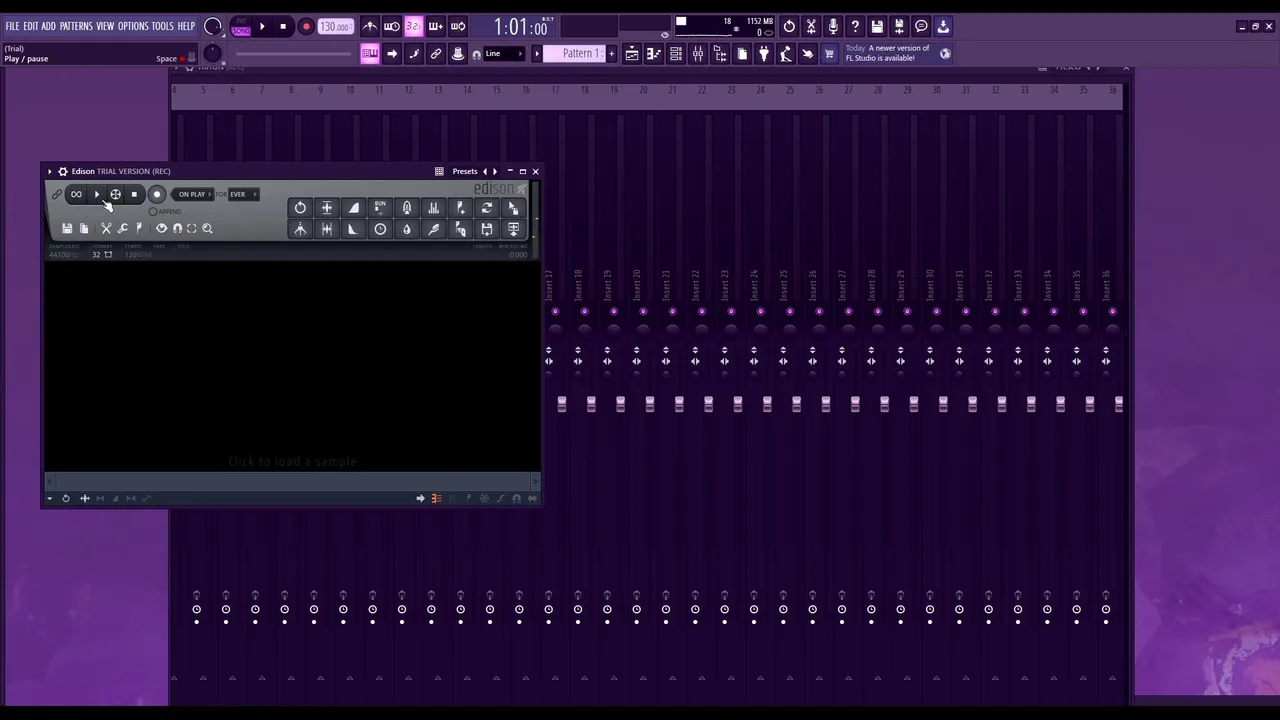Click Edison blur water drop tool
Viewport: 1280px width, 720px height.
[x=406, y=230]
